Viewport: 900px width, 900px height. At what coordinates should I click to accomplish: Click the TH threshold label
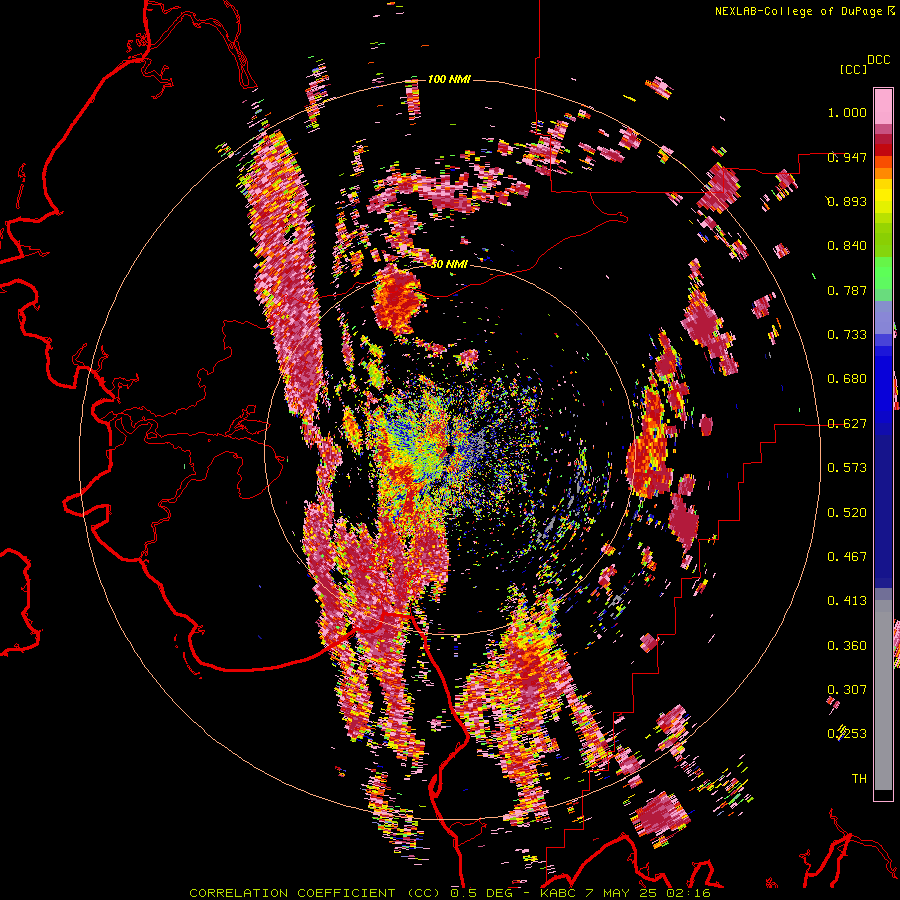point(859,779)
